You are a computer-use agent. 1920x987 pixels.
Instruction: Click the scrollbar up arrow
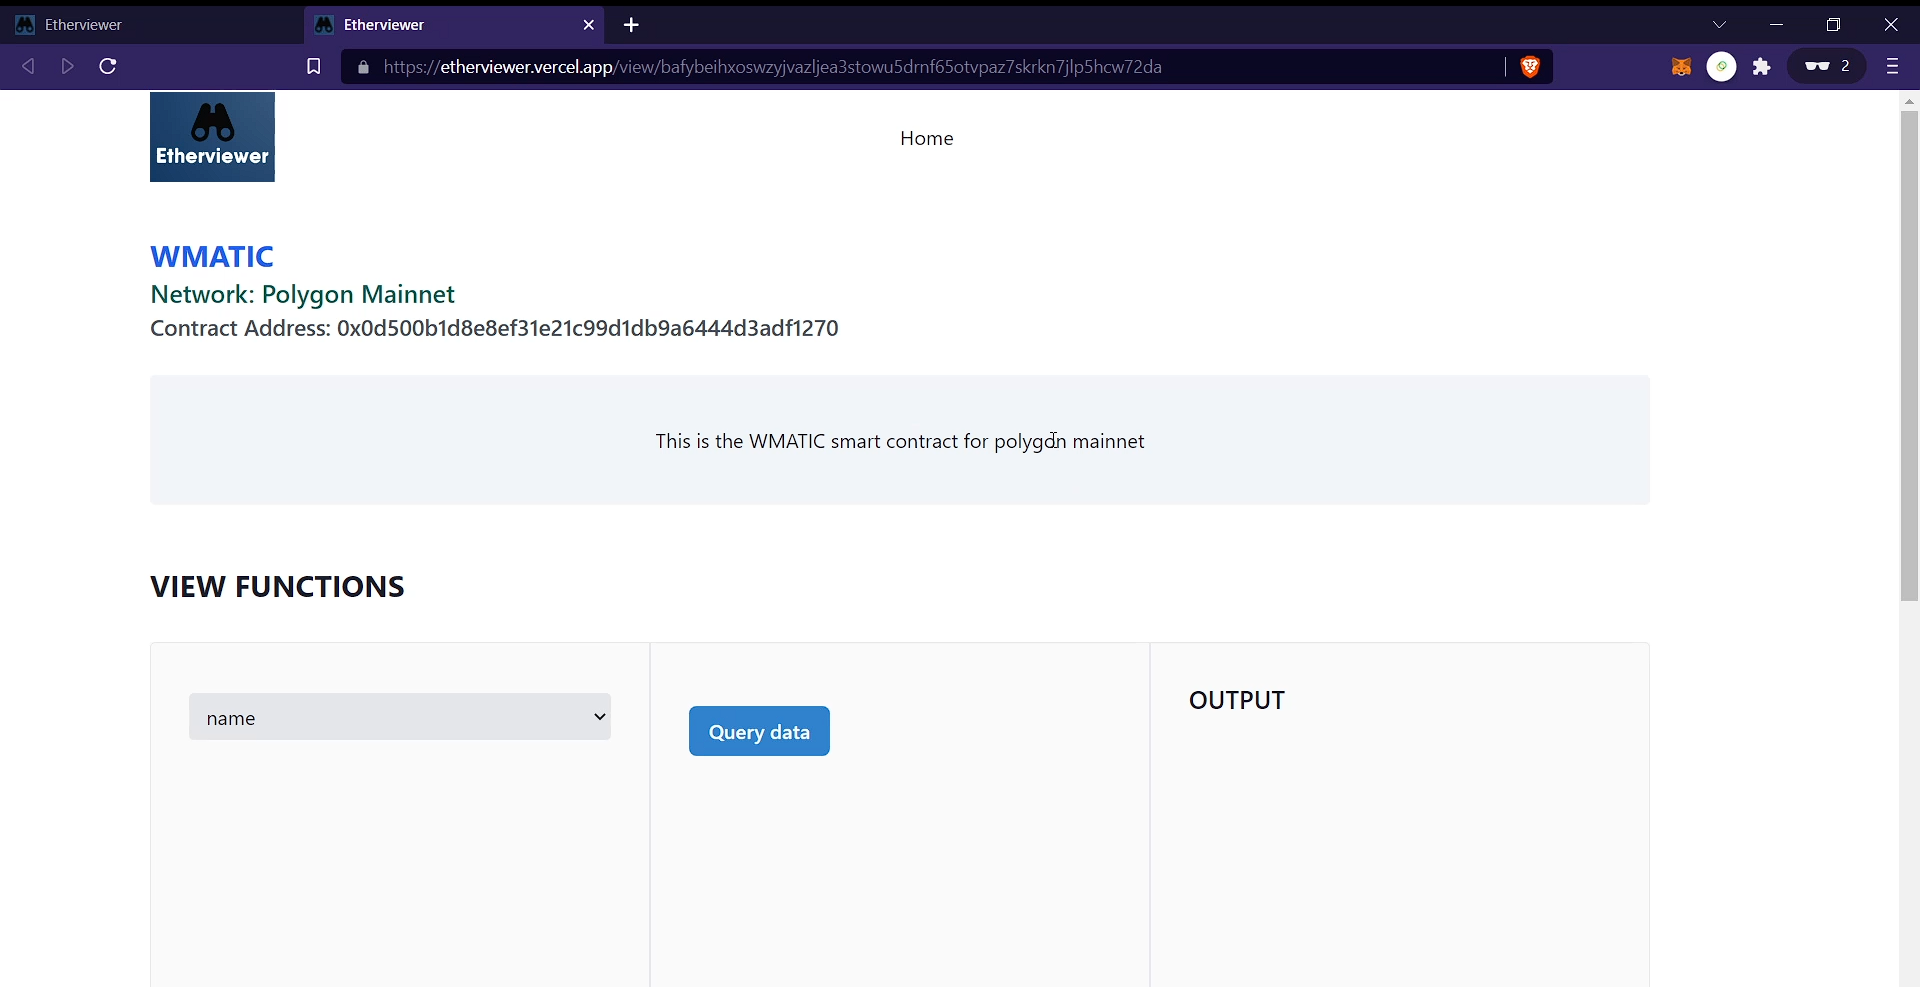1909,101
